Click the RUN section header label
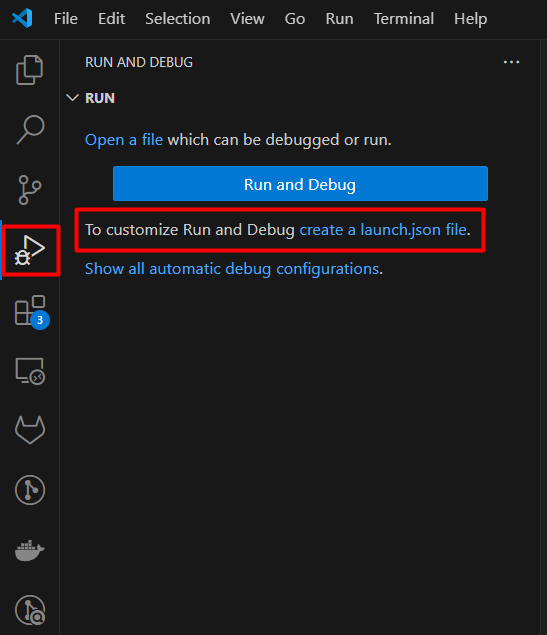The height and width of the screenshot is (635, 547). (100, 98)
